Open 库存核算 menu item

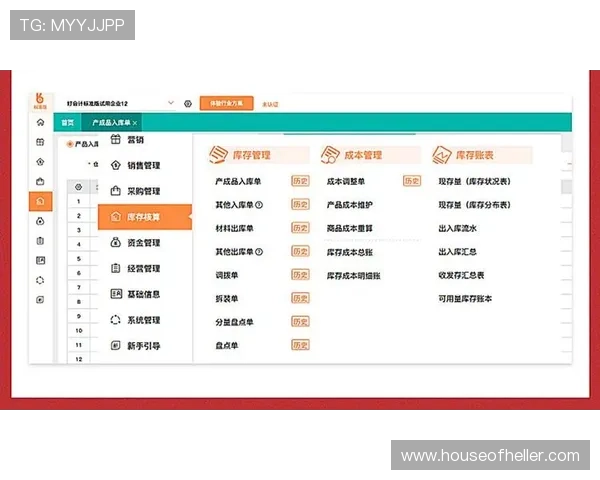(x=145, y=217)
